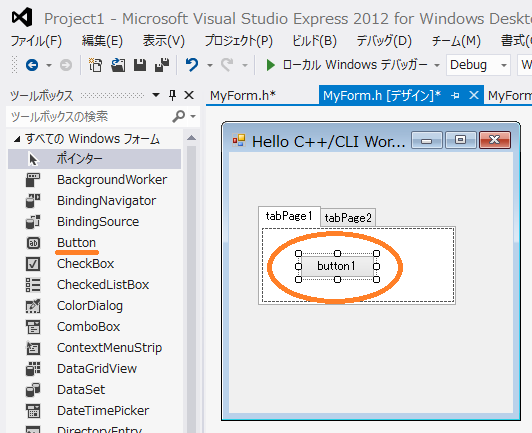
Task: Select the DataSet toolbox icon
Action: click(x=33, y=390)
